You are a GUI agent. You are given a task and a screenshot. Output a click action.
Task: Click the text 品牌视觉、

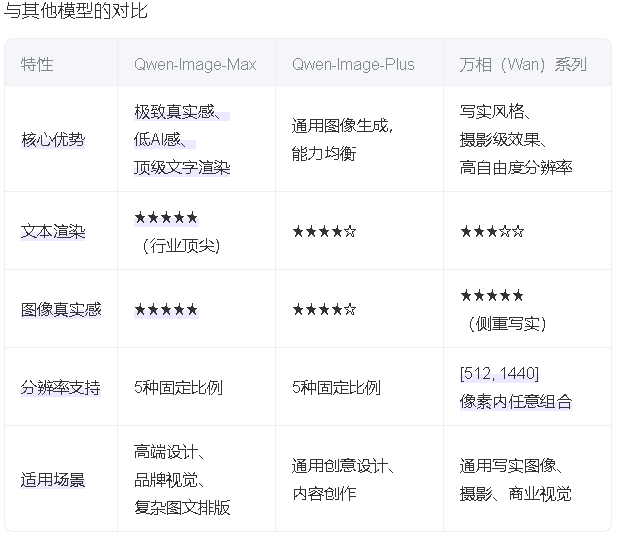169,479
